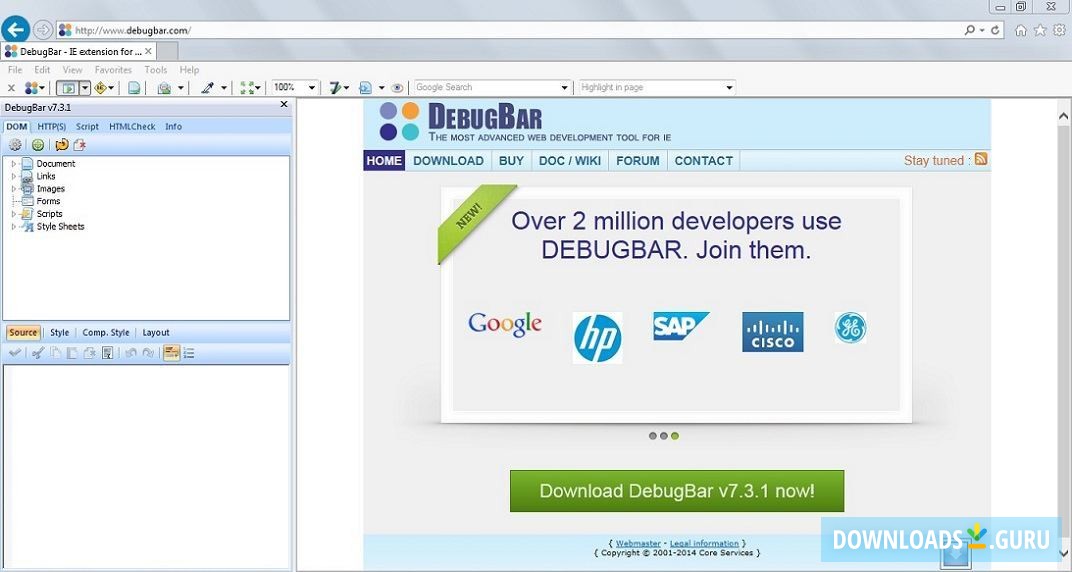Toggle the eye visibility icon in the toolbar
1072x572 pixels.
click(x=397, y=87)
